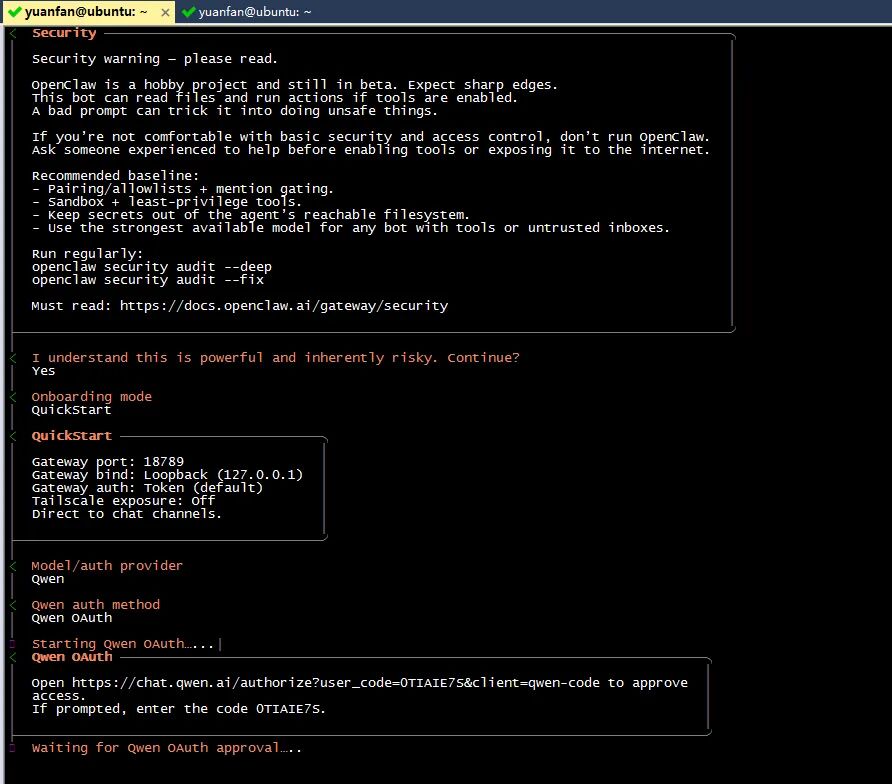This screenshot has height=784, width=892.
Task: Click the 'Tailscale exposure: Off' line
Action: click(123, 501)
